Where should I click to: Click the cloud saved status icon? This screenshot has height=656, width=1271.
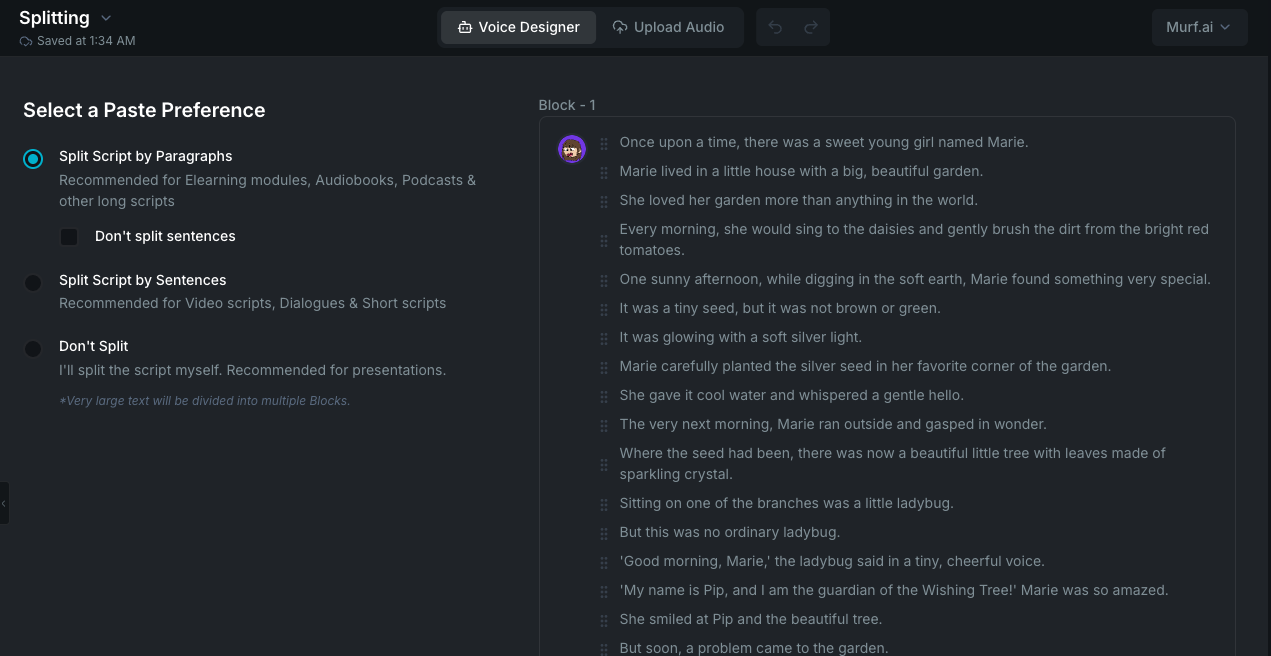point(26,41)
